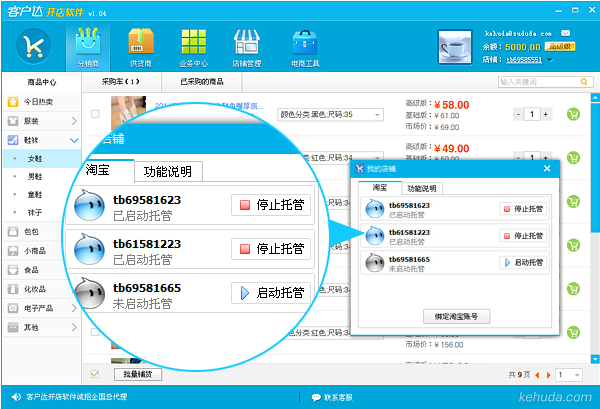Click the product list scrollbar down arrow

595,359
